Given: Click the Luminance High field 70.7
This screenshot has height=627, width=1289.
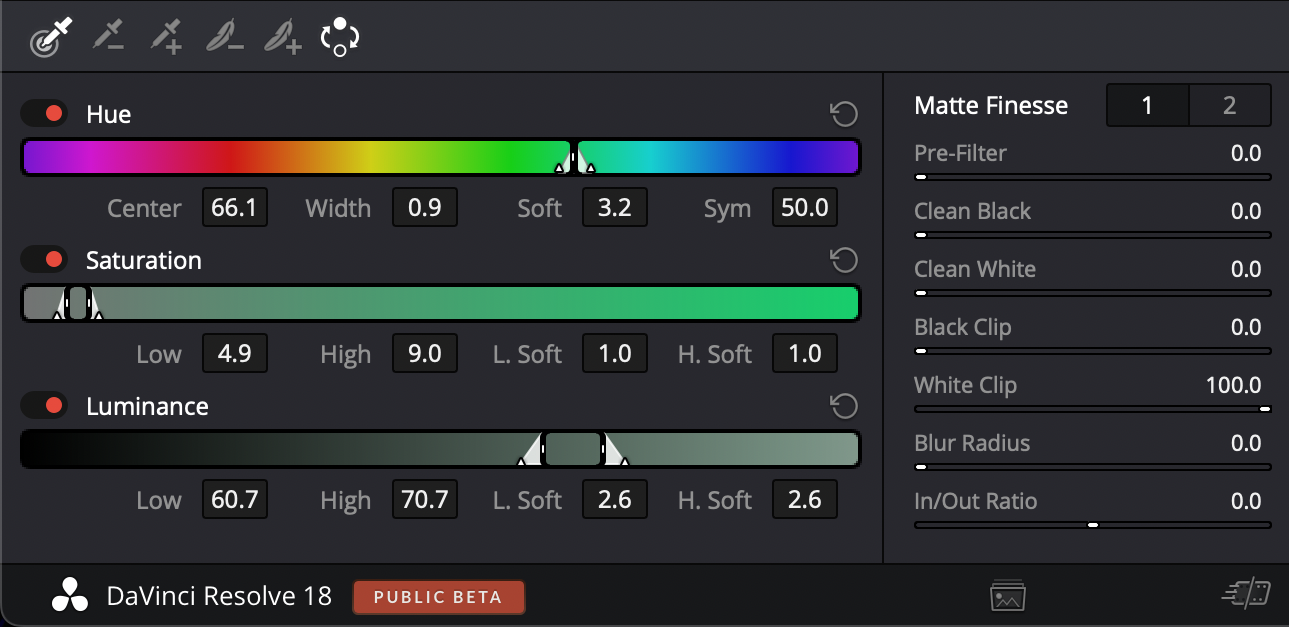Looking at the screenshot, I should tap(424, 500).
